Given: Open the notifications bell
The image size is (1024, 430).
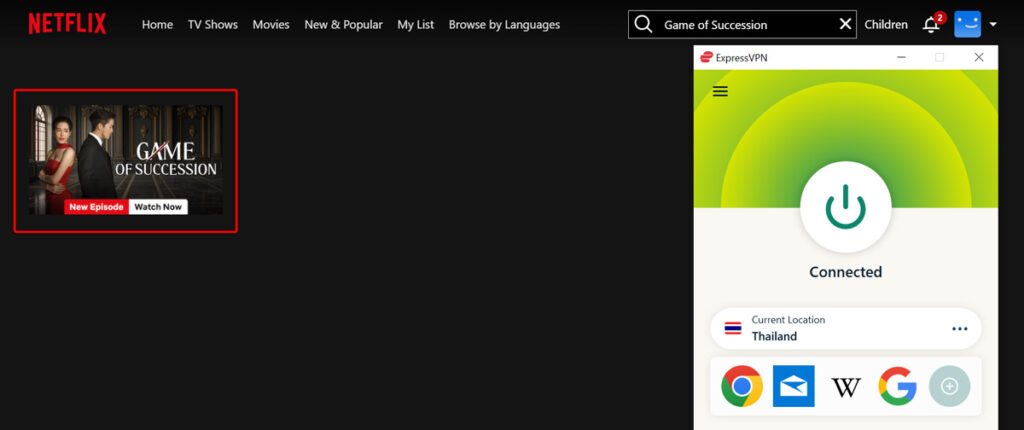Looking at the screenshot, I should [x=931, y=25].
